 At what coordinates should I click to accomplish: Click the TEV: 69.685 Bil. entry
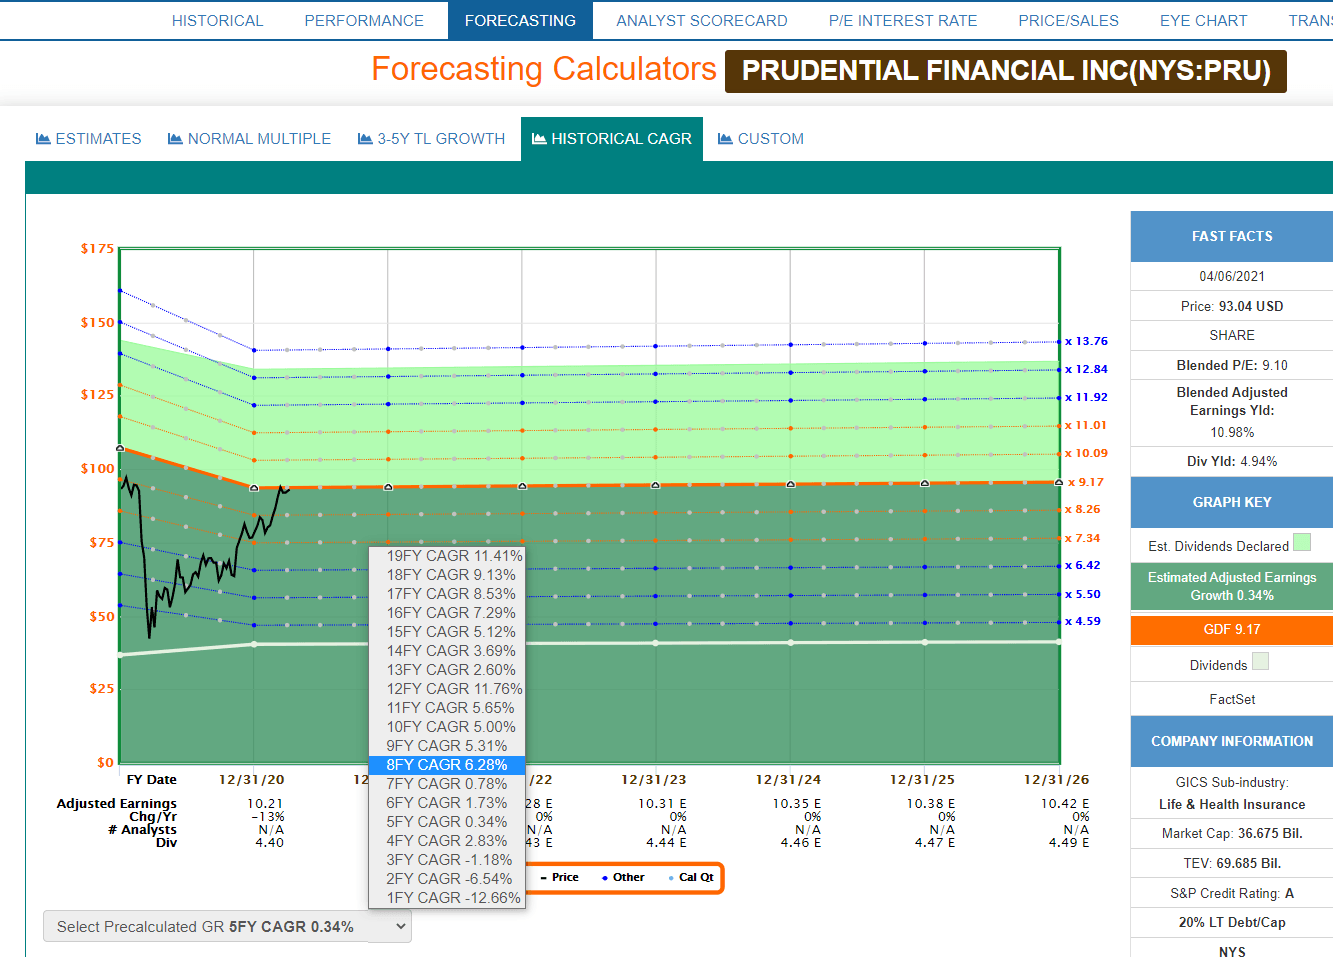1232,864
